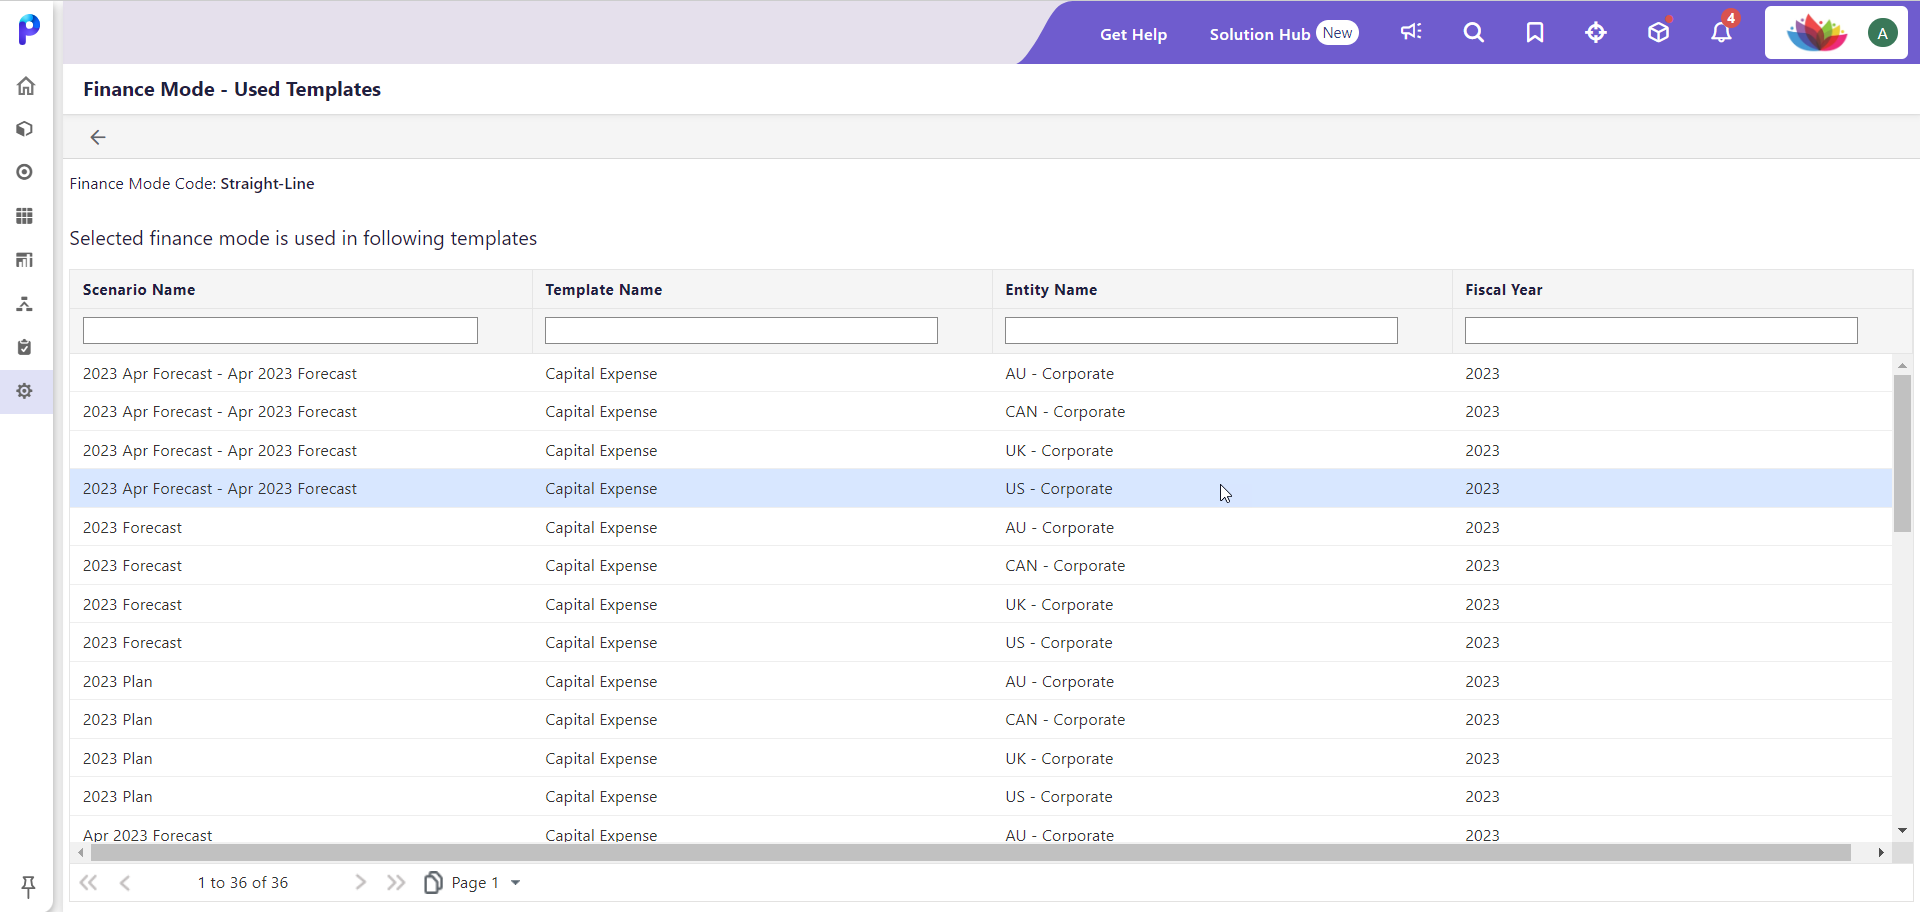Select 2023 Apr Forecast row for CAN - Corporate

(x=980, y=411)
